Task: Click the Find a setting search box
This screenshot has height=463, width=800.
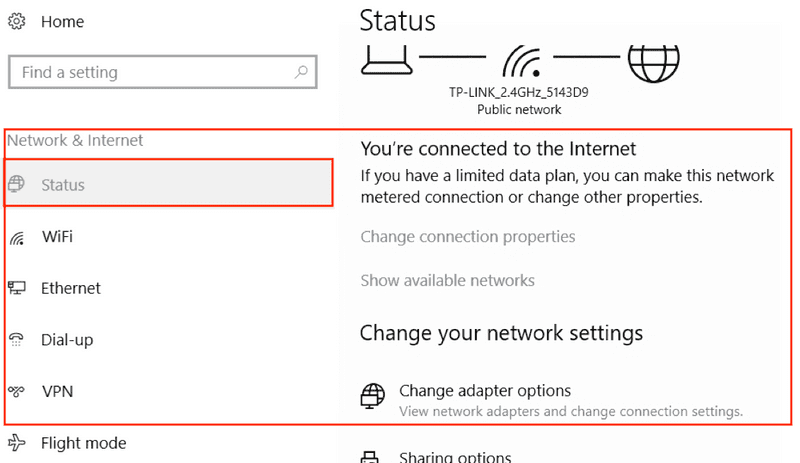Action: click(163, 72)
